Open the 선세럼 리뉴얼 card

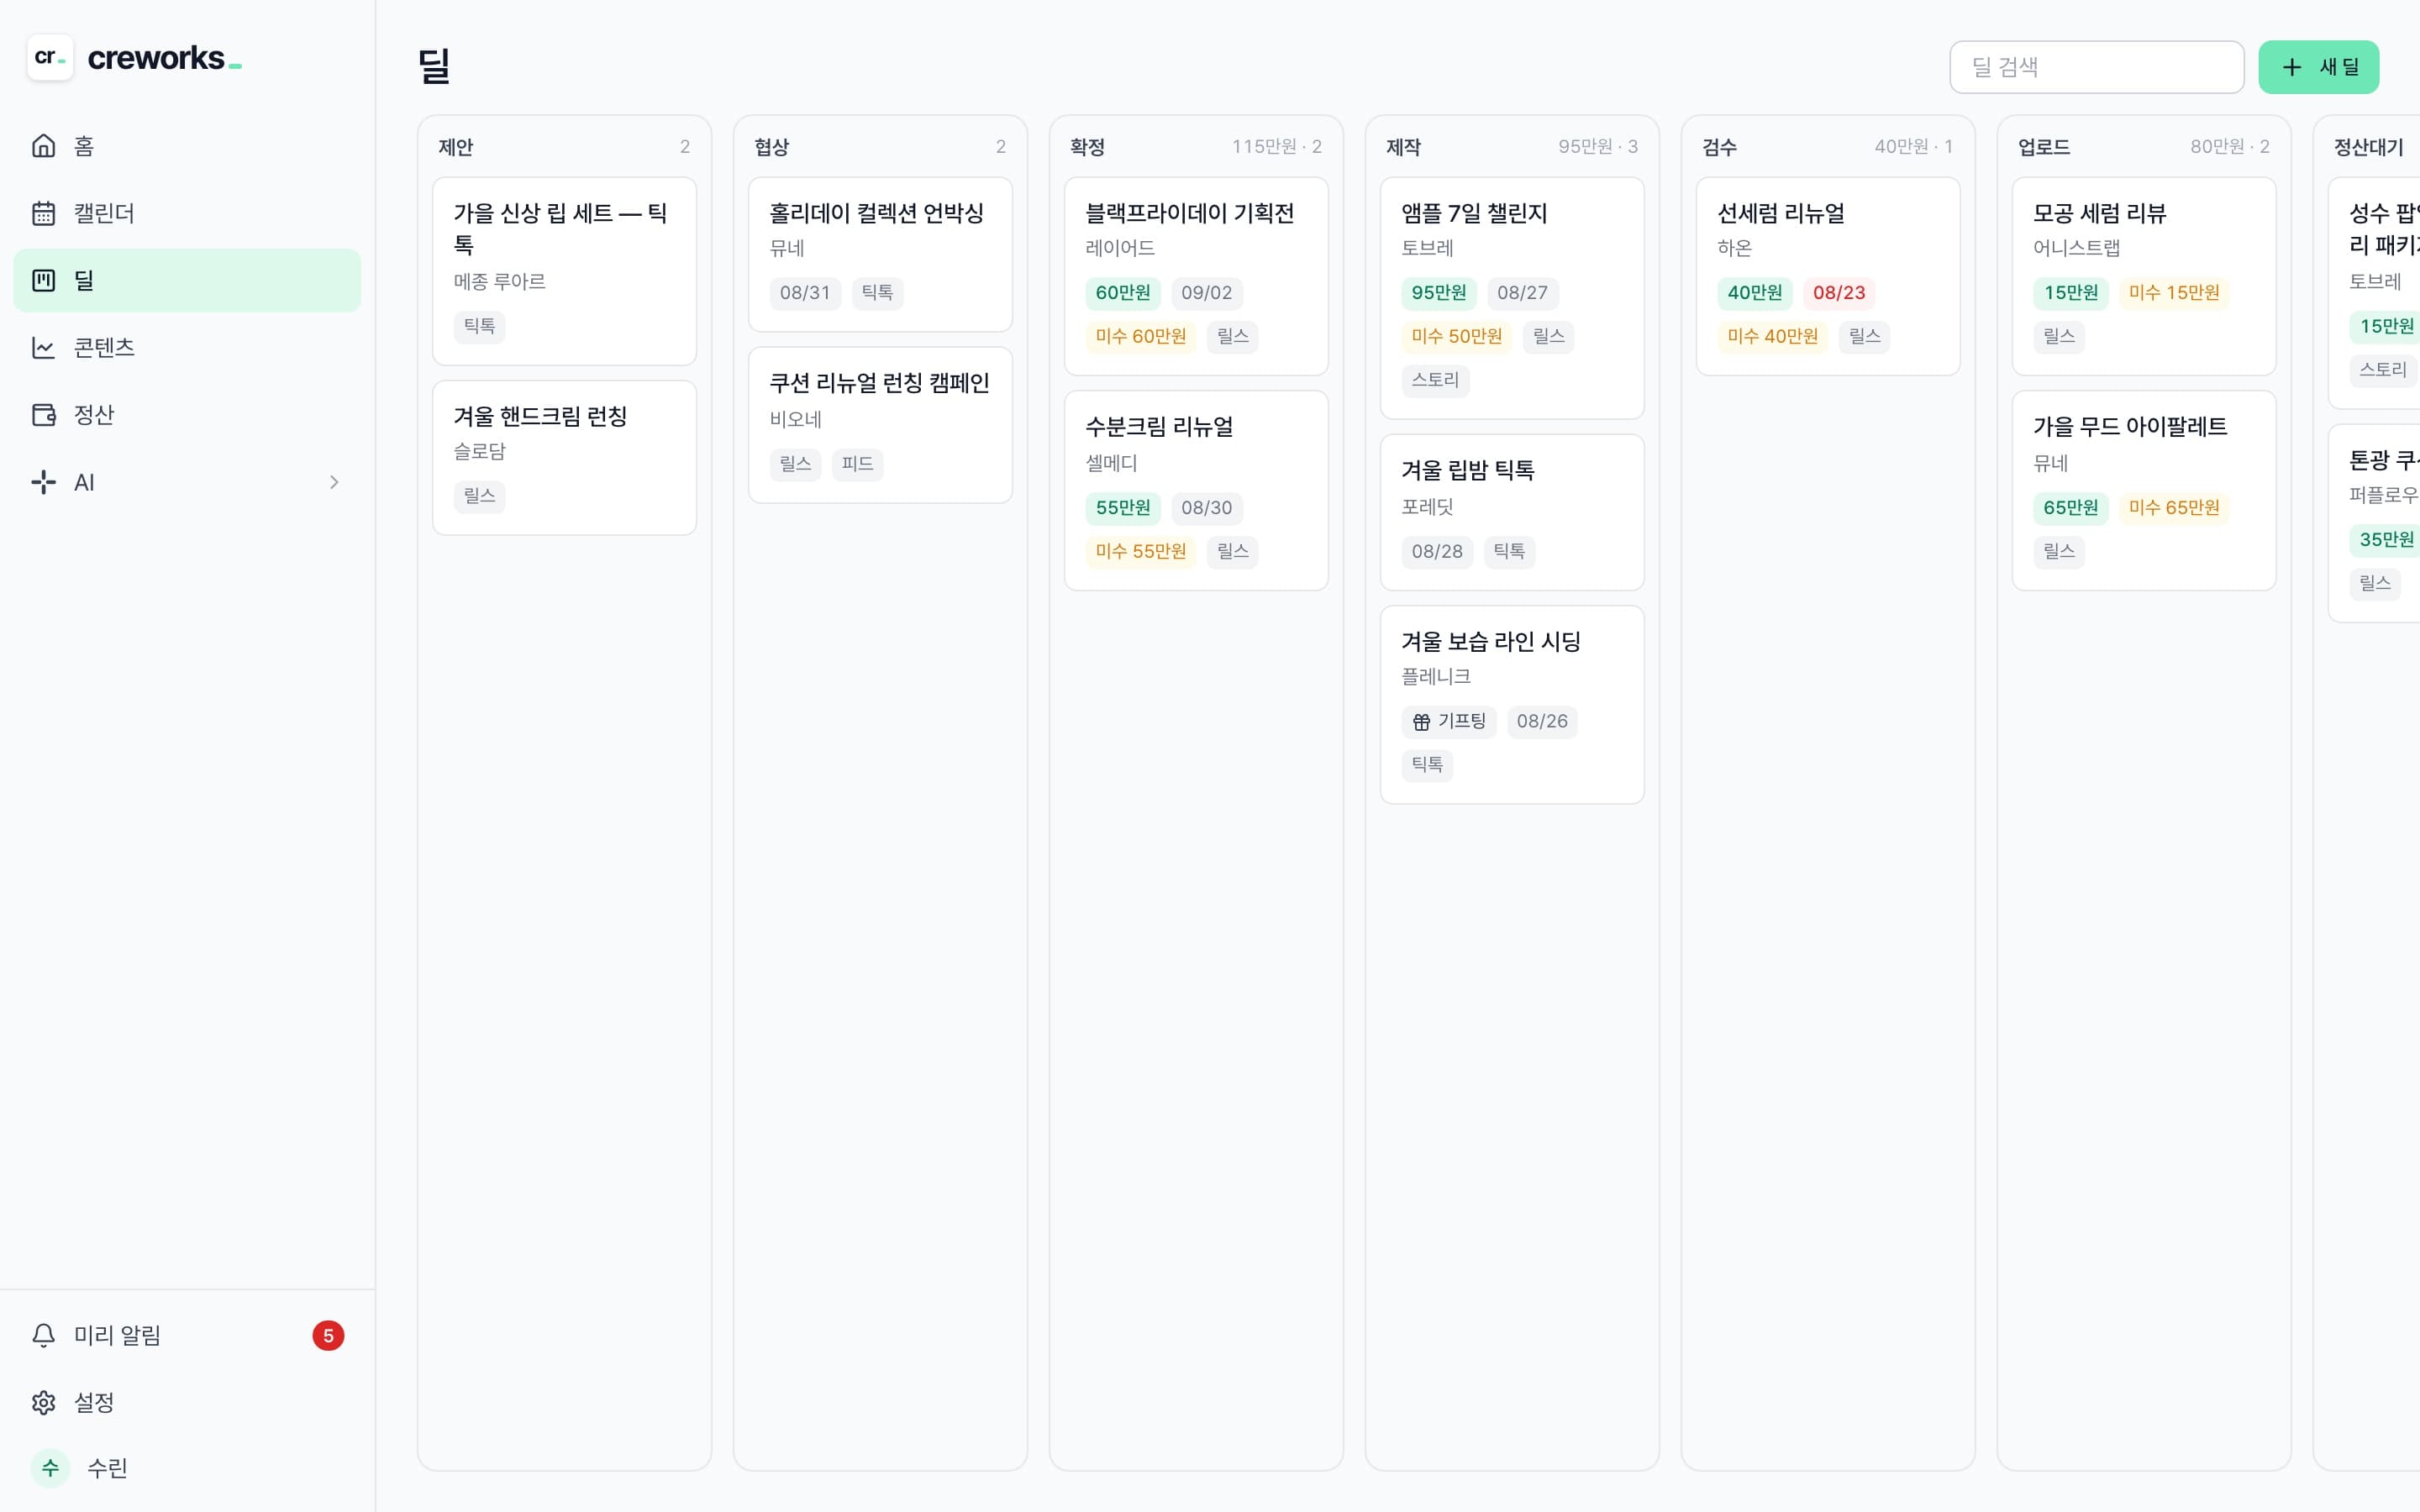click(1828, 276)
